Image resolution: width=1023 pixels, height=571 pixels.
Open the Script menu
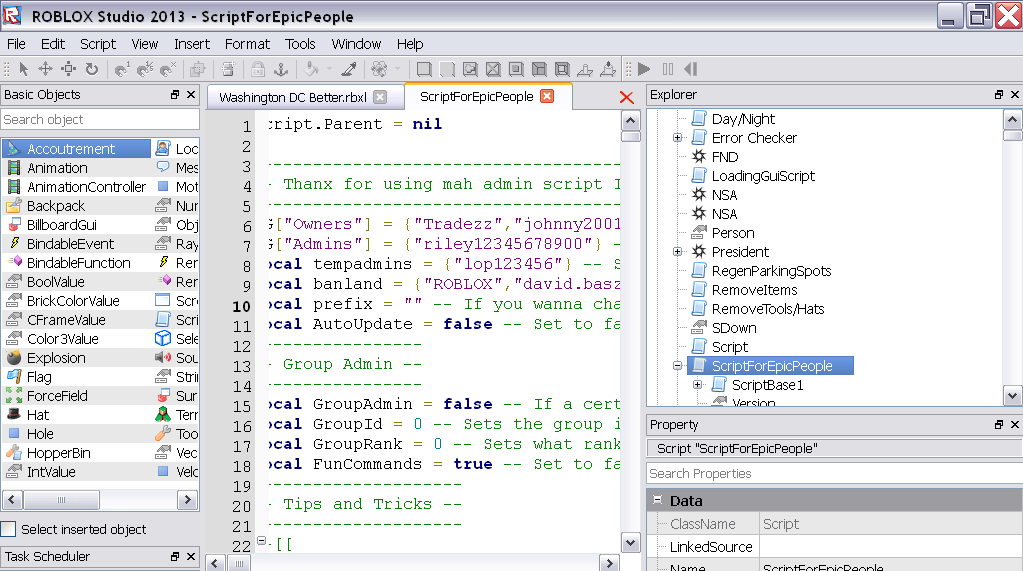pyautogui.click(x=98, y=44)
